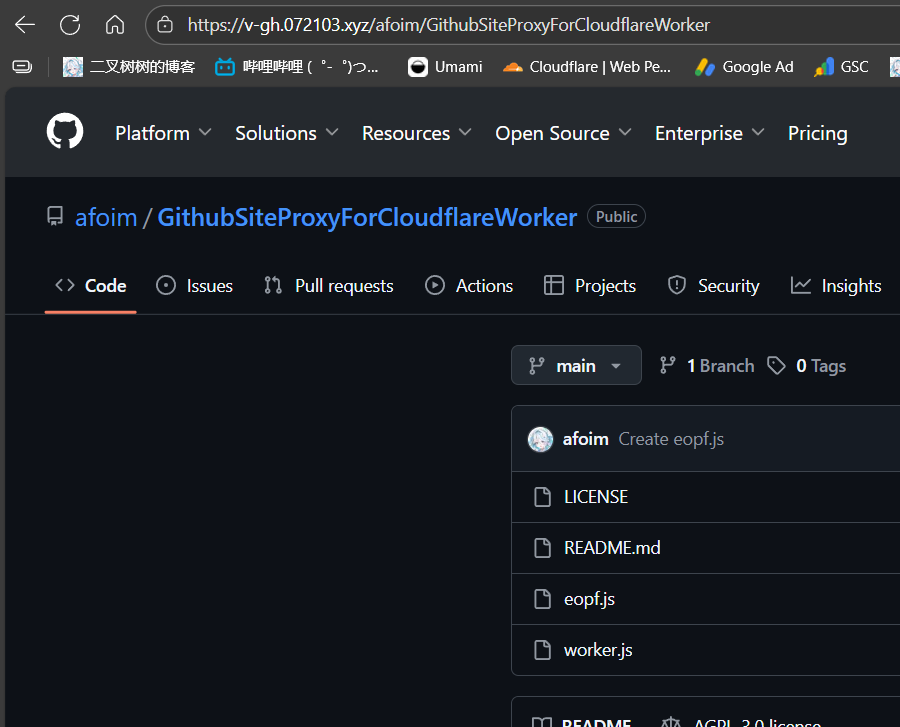
Task: Switch to the Pull requests tab
Action: point(329,286)
